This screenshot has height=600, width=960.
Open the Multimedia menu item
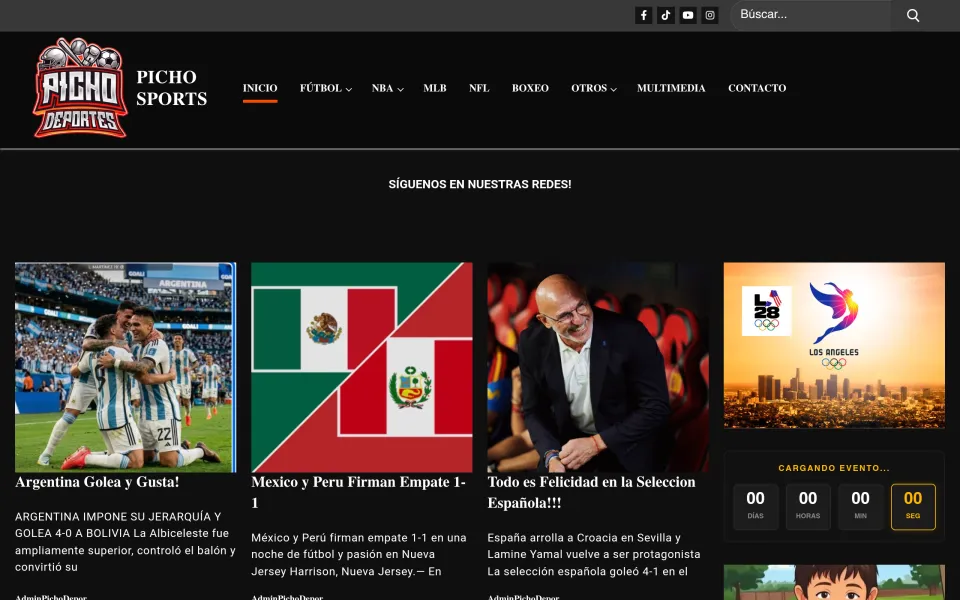(x=671, y=88)
